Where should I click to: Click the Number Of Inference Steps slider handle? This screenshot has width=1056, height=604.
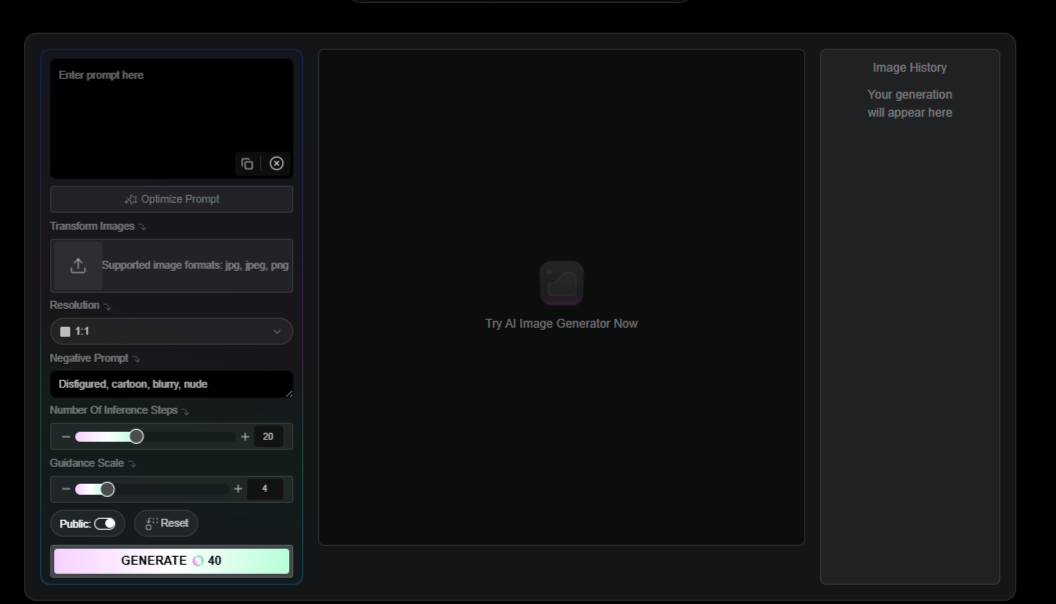(136, 436)
